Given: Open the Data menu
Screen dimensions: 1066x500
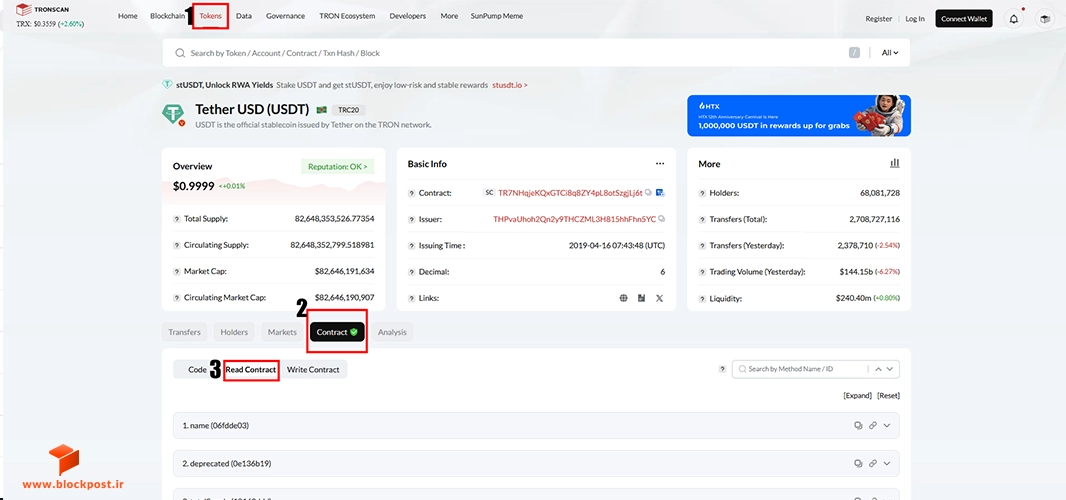Looking at the screenshot, I should click(x=244, y=16).
